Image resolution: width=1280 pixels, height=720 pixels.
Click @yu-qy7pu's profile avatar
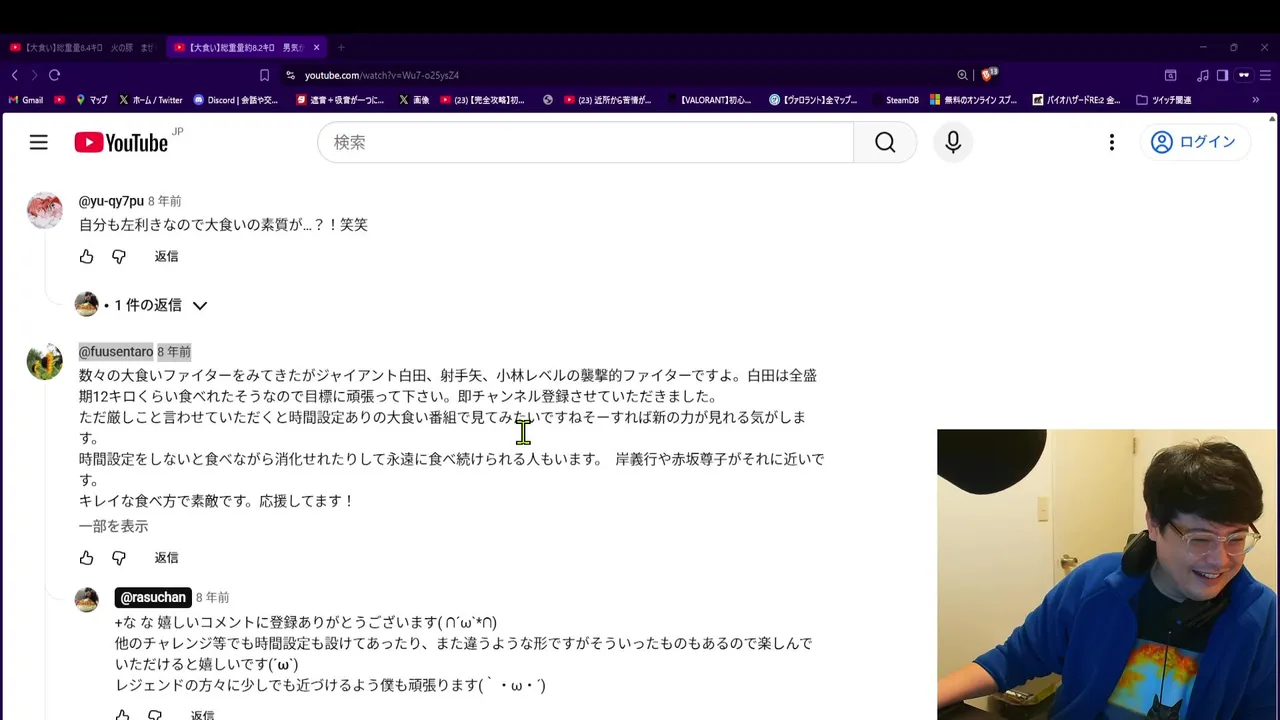pyautogui.click(x=45, y=210)
